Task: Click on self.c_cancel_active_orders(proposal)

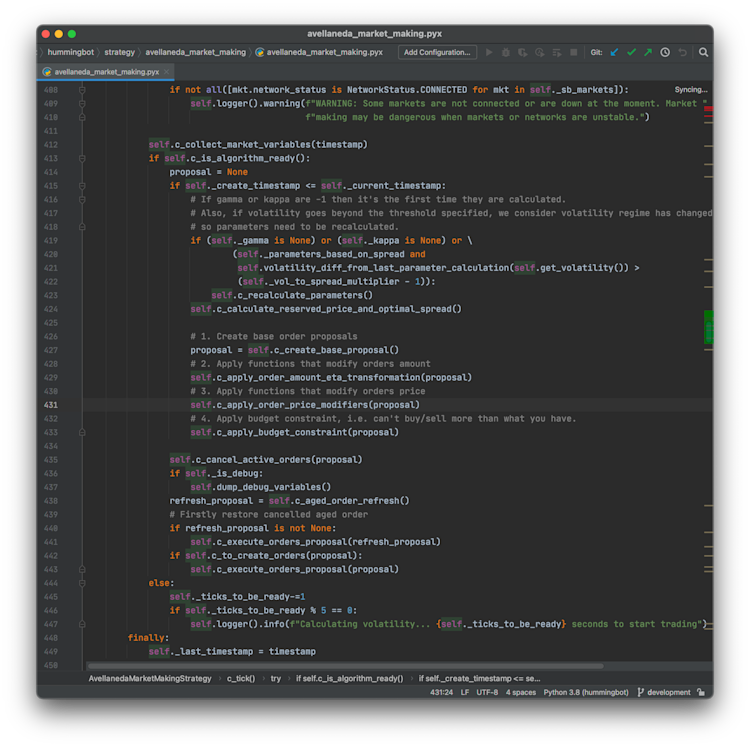Action: (266, 460)
